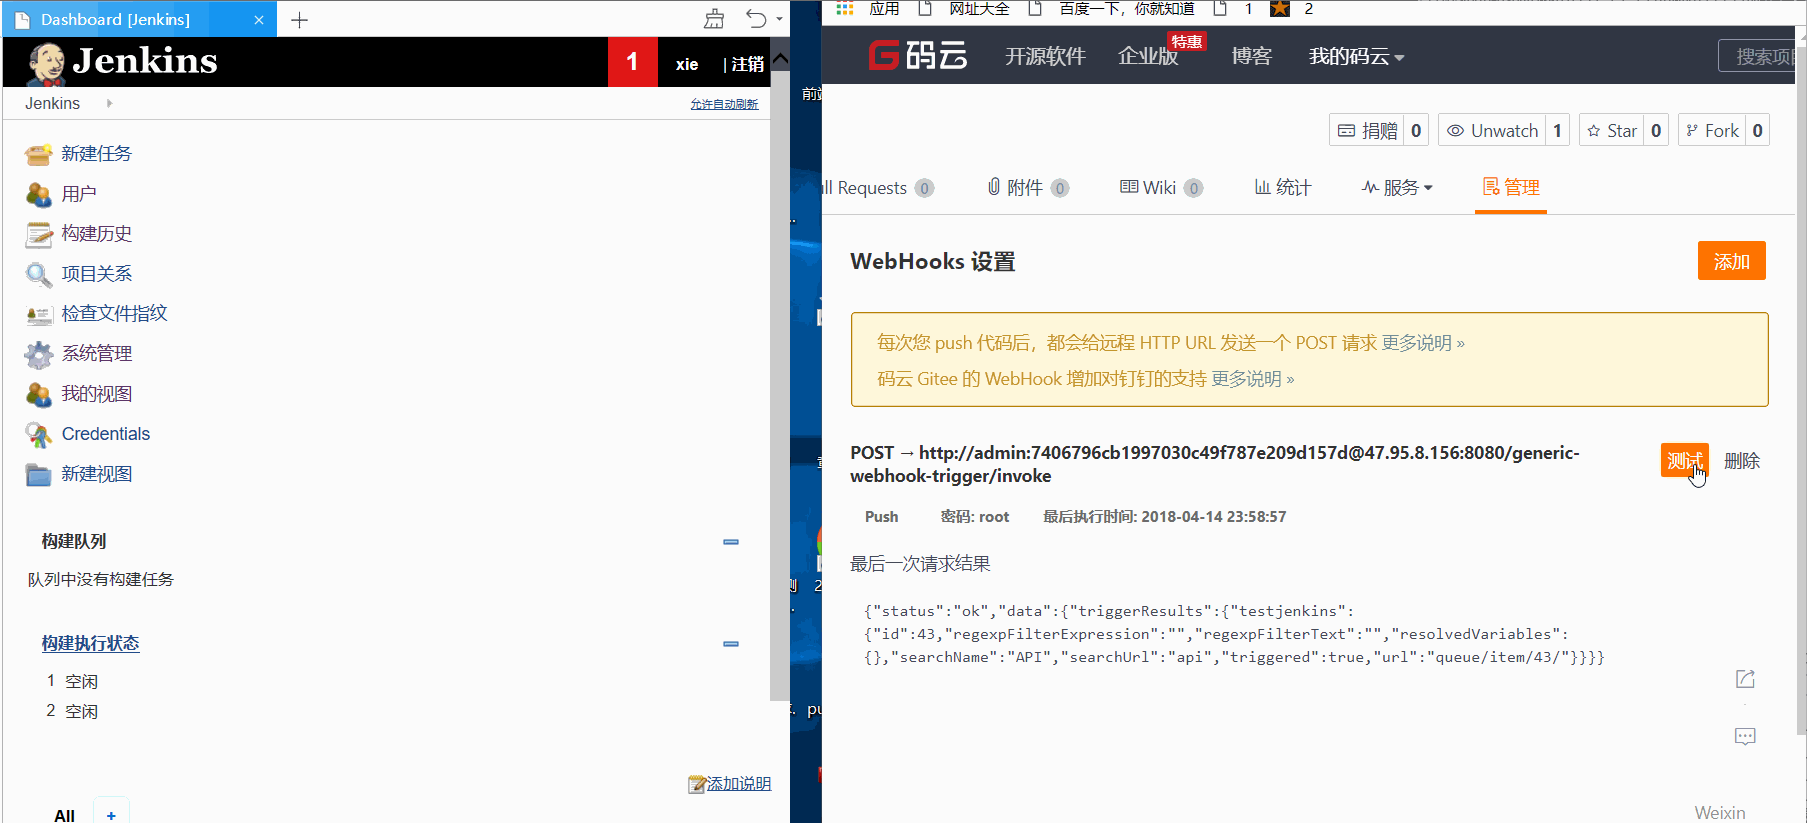Click the 允许自动刷新 link
Viewport: 1807px width, 823px height.
[x=724, y=104]
